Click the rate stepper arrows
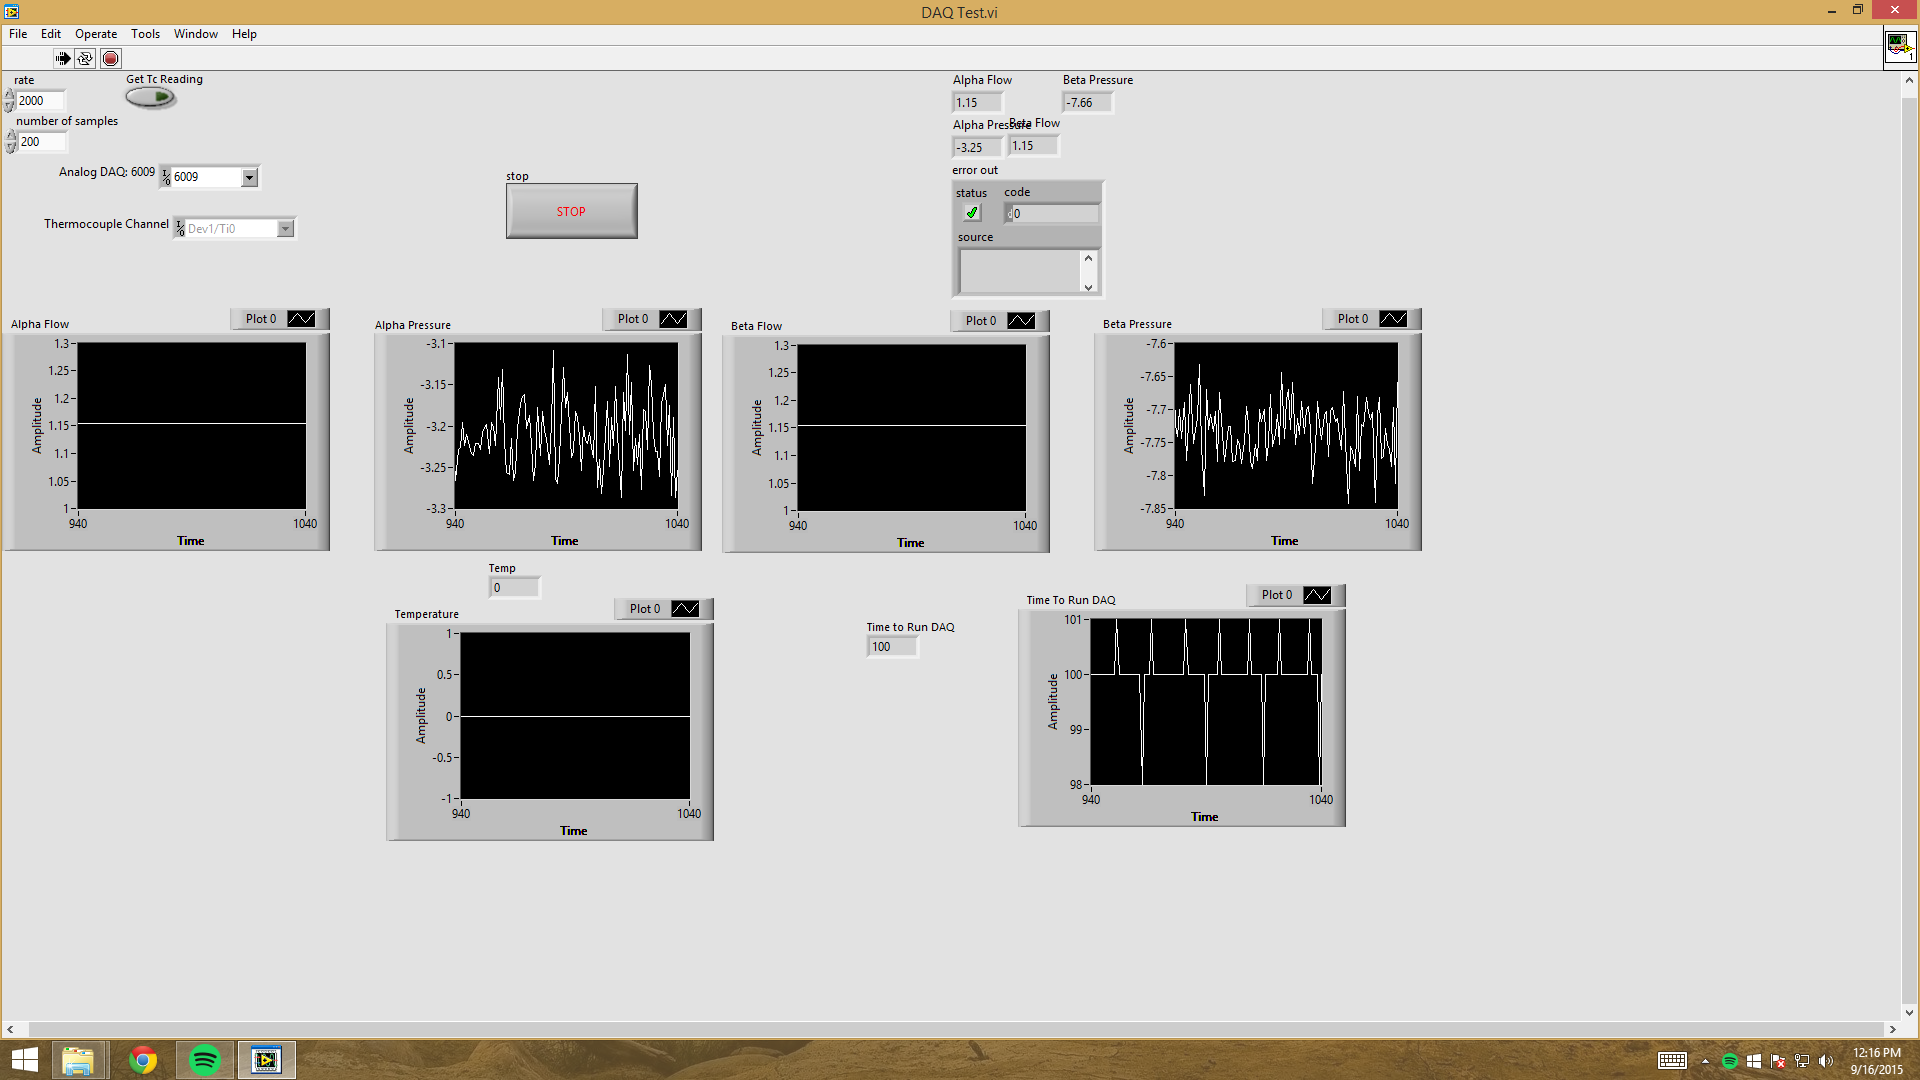This screenshot has width=1920, height=1080. (x=10, y=101)
